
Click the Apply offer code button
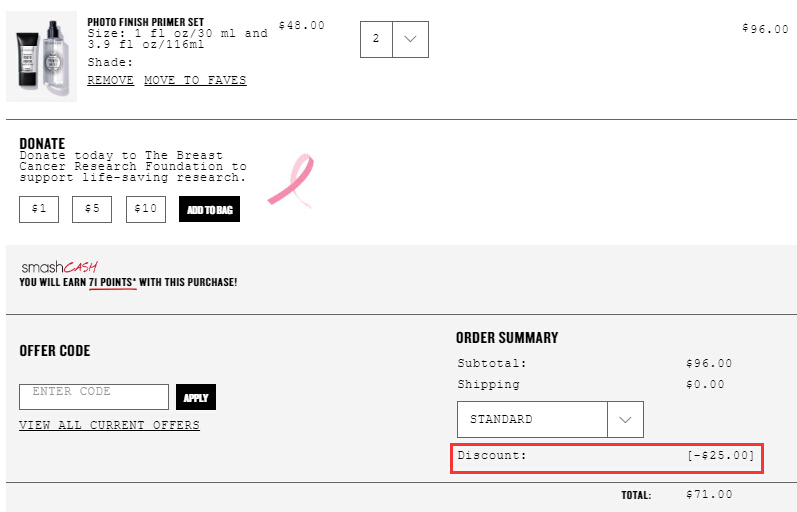pyautogui.click(x=196, y=397)
